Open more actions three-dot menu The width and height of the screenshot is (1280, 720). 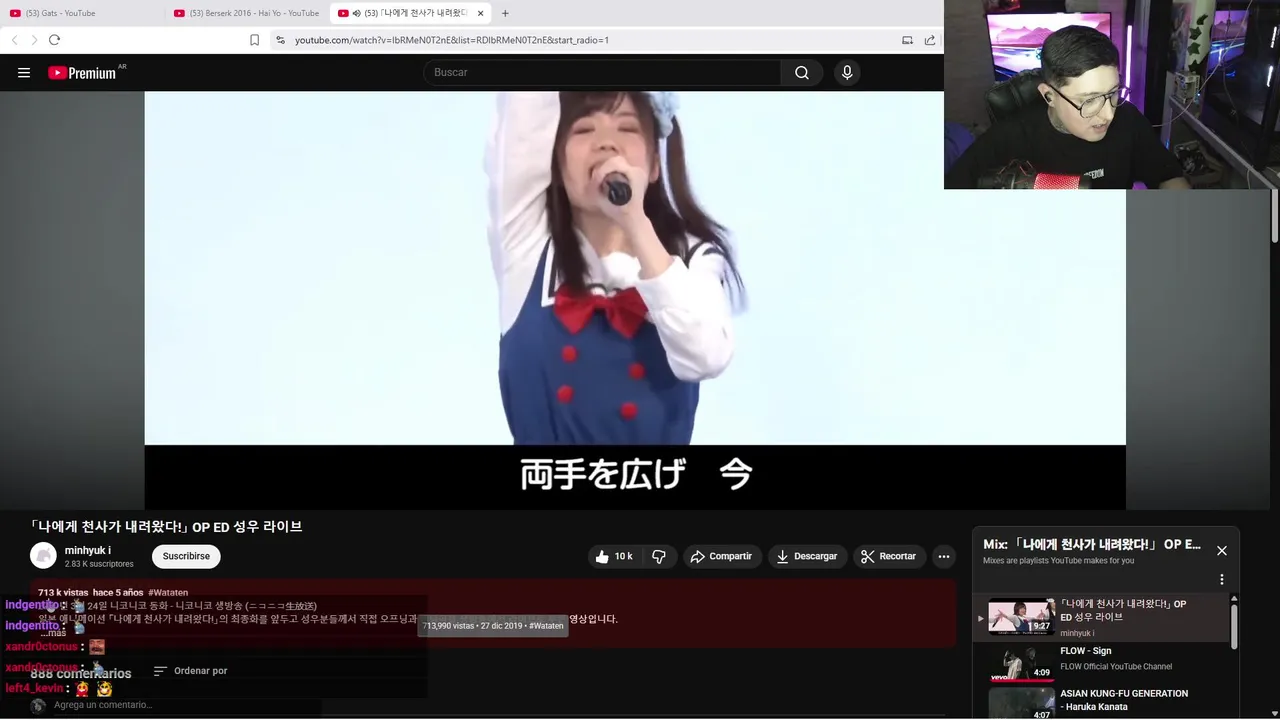(x=943, y=556)
